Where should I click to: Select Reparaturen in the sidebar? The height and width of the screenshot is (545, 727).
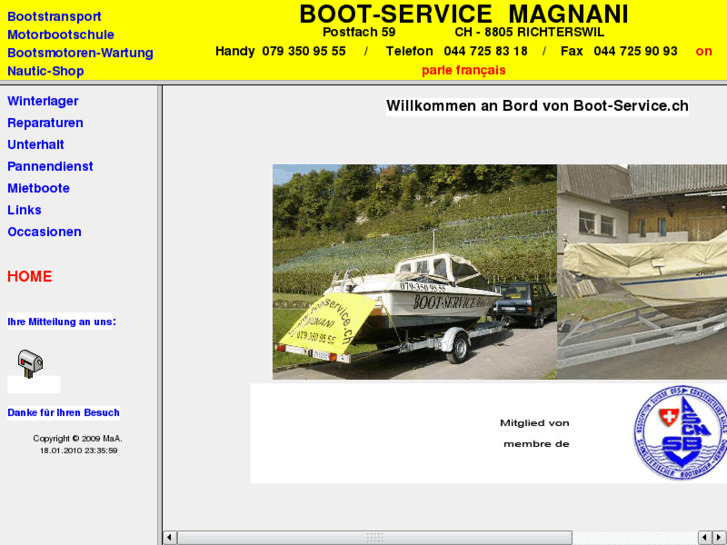pos(45,123)
